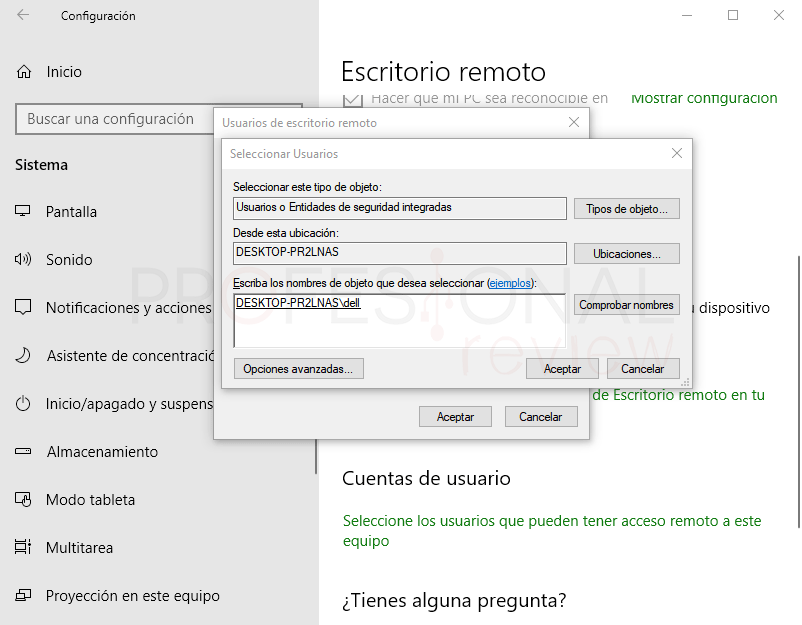Open the Mostrar configuración link
The image size is (802, 625).
pos(703,98)
